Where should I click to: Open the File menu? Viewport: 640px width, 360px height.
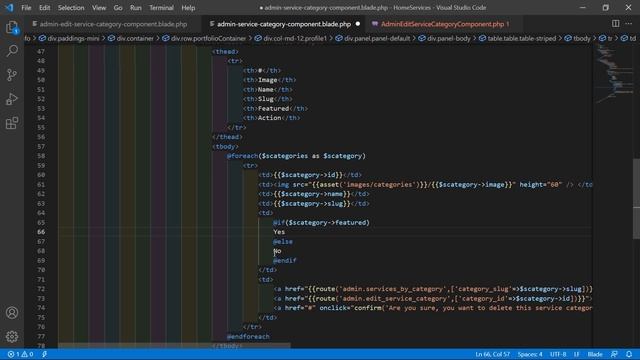click(x=26, y=8)
